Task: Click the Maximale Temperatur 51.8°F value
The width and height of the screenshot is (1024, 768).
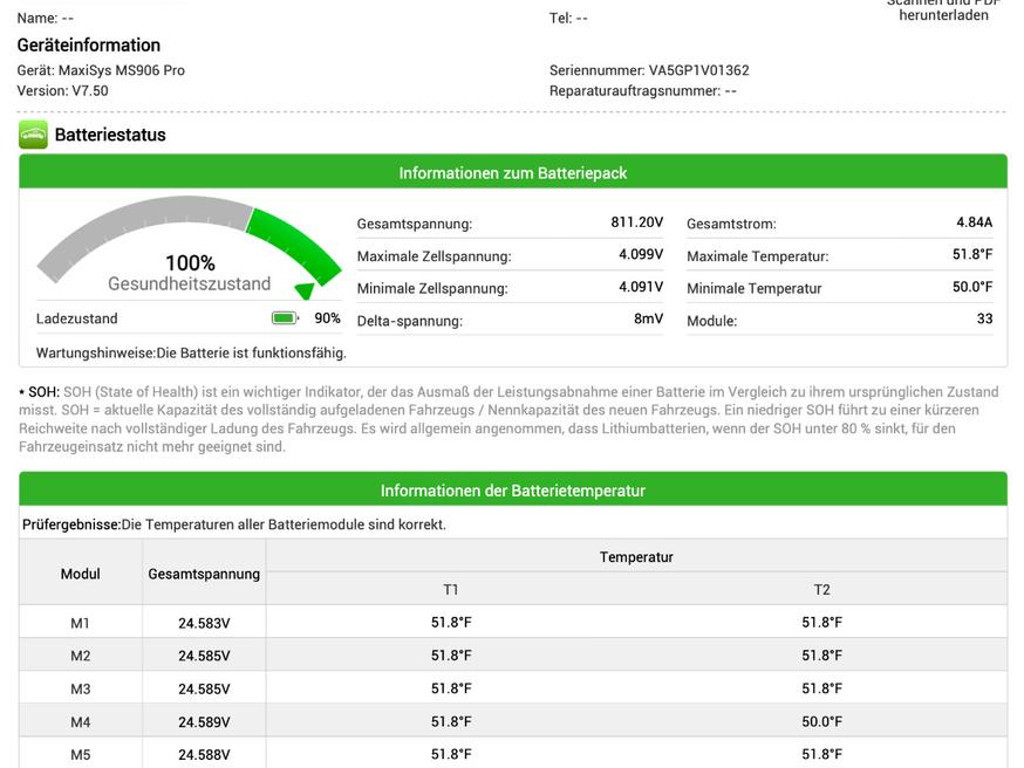Action: click(971, 255)
